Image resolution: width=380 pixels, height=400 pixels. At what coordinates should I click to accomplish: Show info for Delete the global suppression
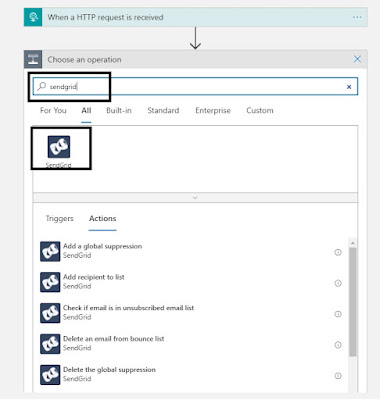(x=338, y=376)
